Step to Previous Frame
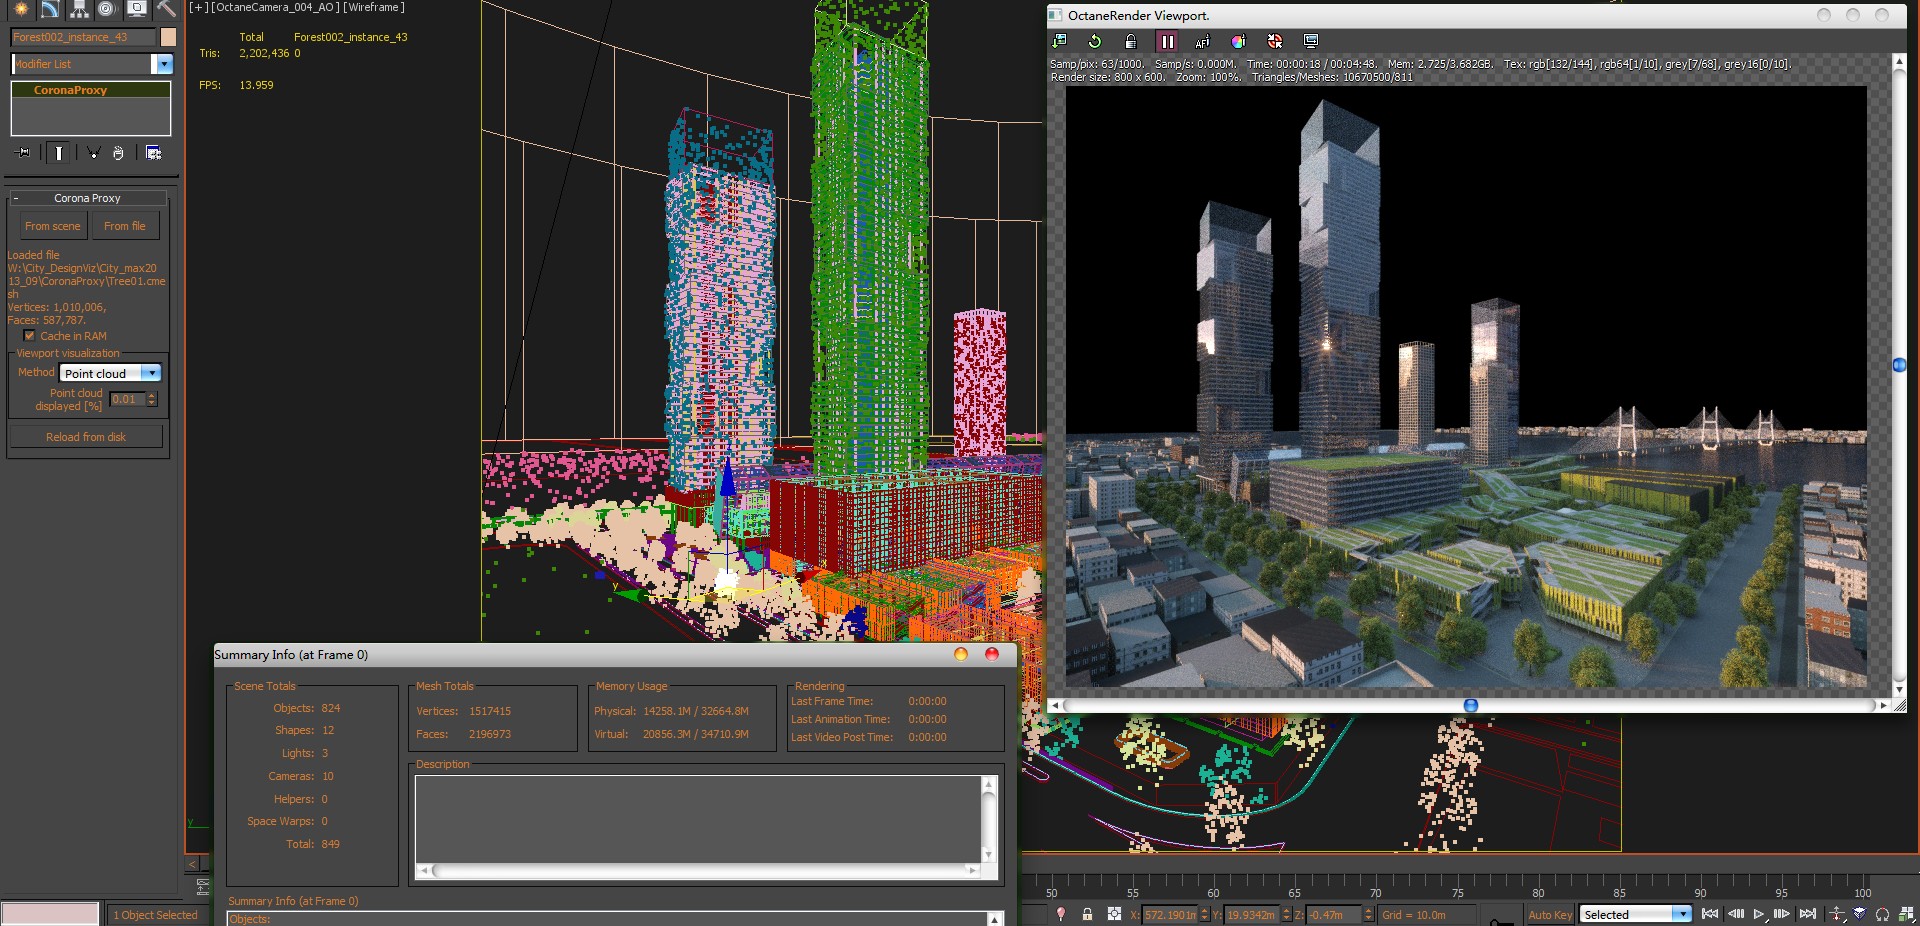Screen dimensions: 1920x926 [x=1735, y=914]
